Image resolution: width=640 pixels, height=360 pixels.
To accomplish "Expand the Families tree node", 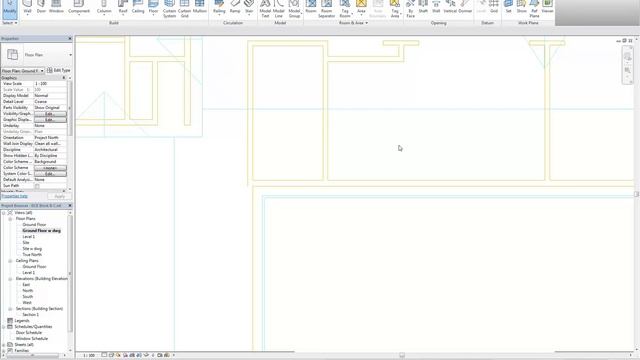I will tap(4, 351).
